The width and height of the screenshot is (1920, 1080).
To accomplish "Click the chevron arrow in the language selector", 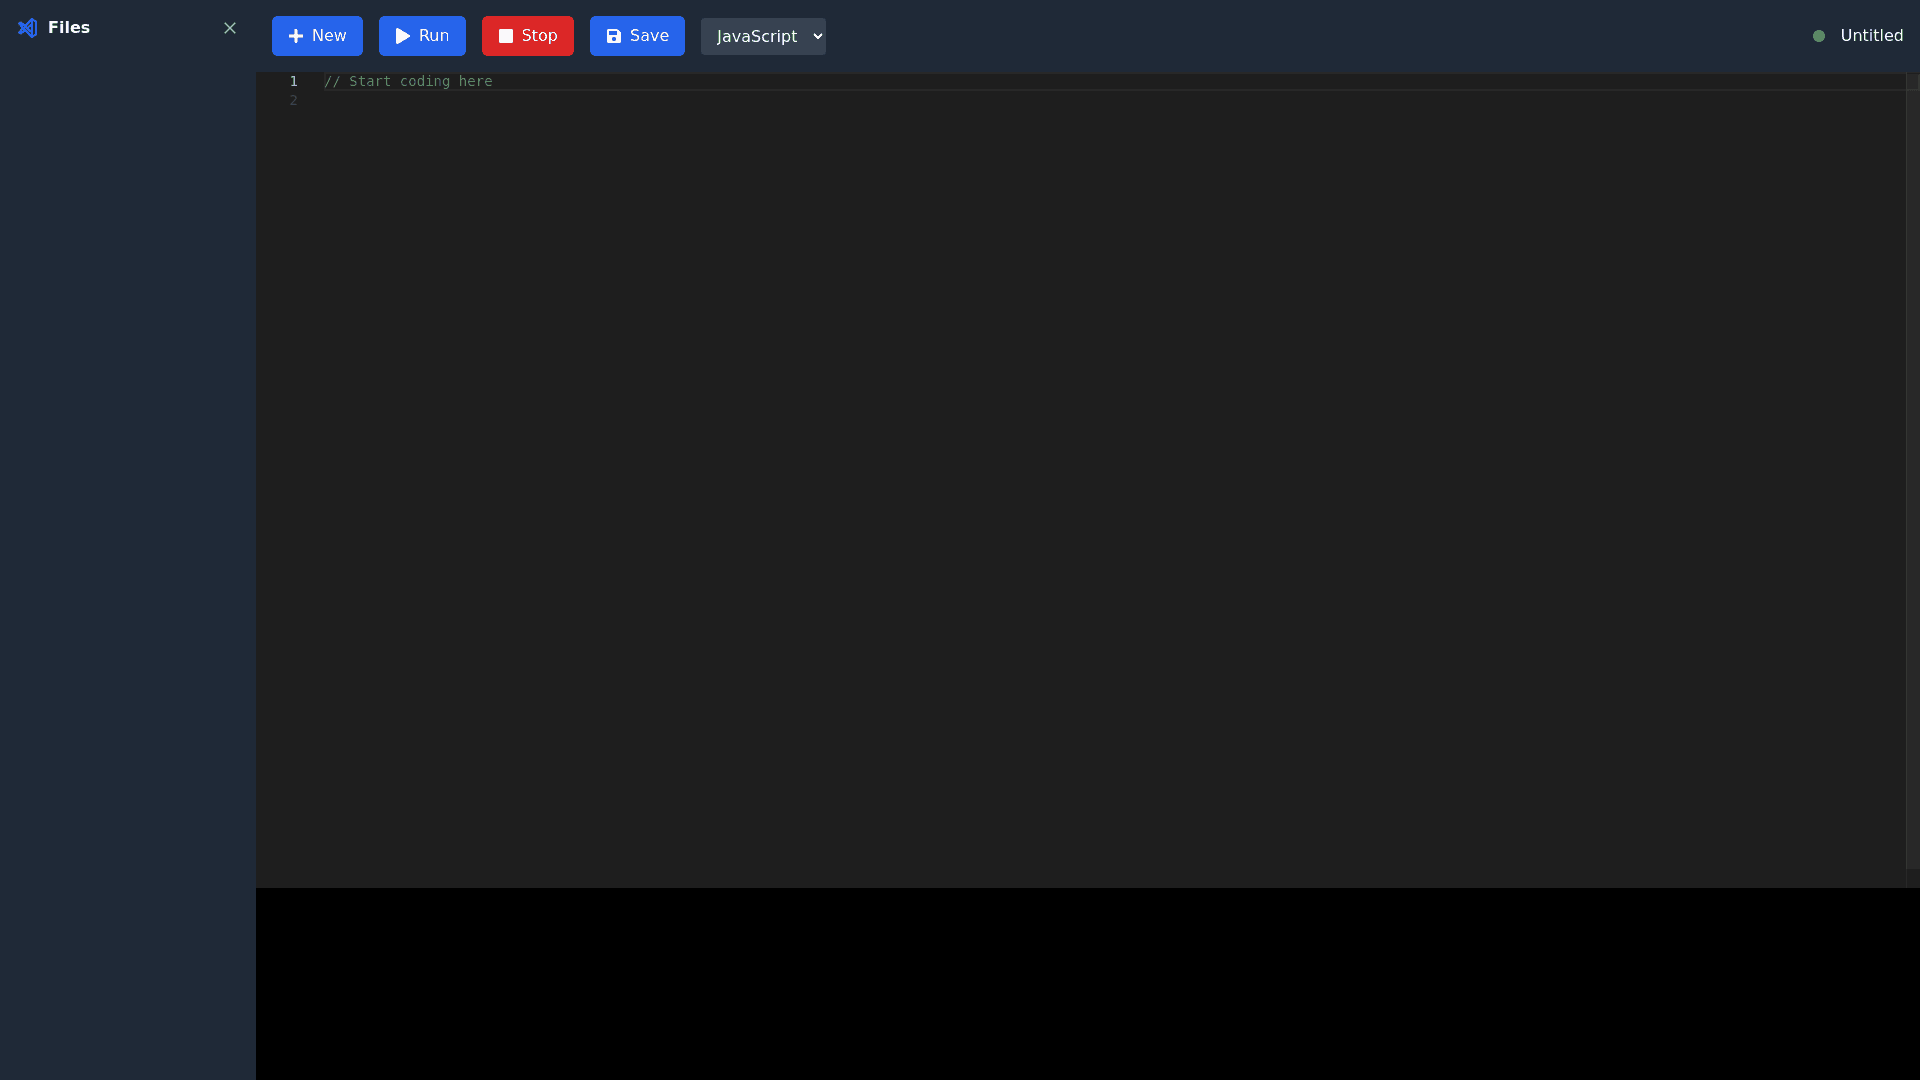I will pyautogui.click(x=816, y=36).
